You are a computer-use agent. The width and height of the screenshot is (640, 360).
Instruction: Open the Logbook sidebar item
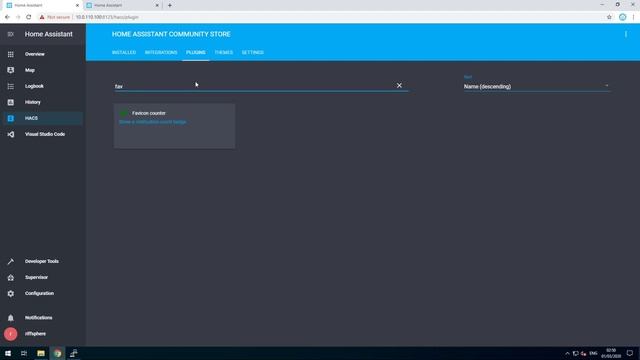(x=43, y=86)
